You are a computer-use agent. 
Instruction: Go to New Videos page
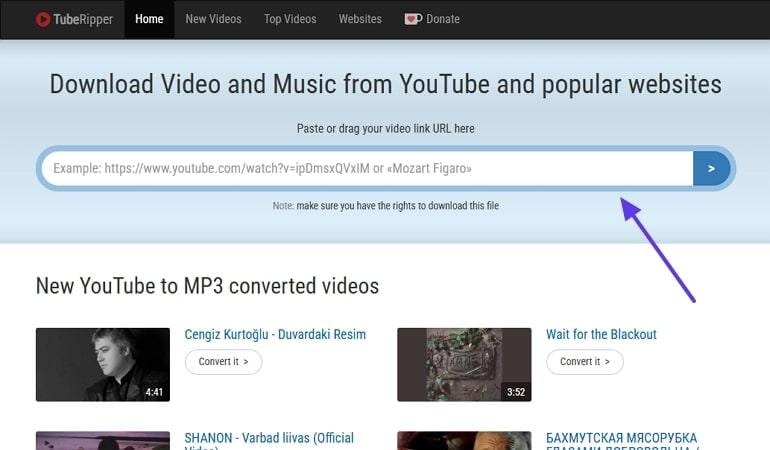pos(213,19)
